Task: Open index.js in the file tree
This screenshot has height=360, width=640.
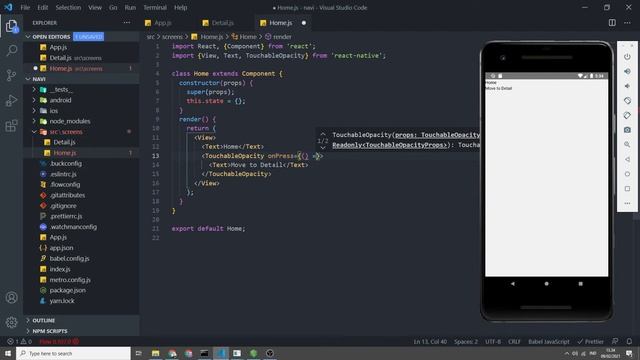Action: [60, 269]
